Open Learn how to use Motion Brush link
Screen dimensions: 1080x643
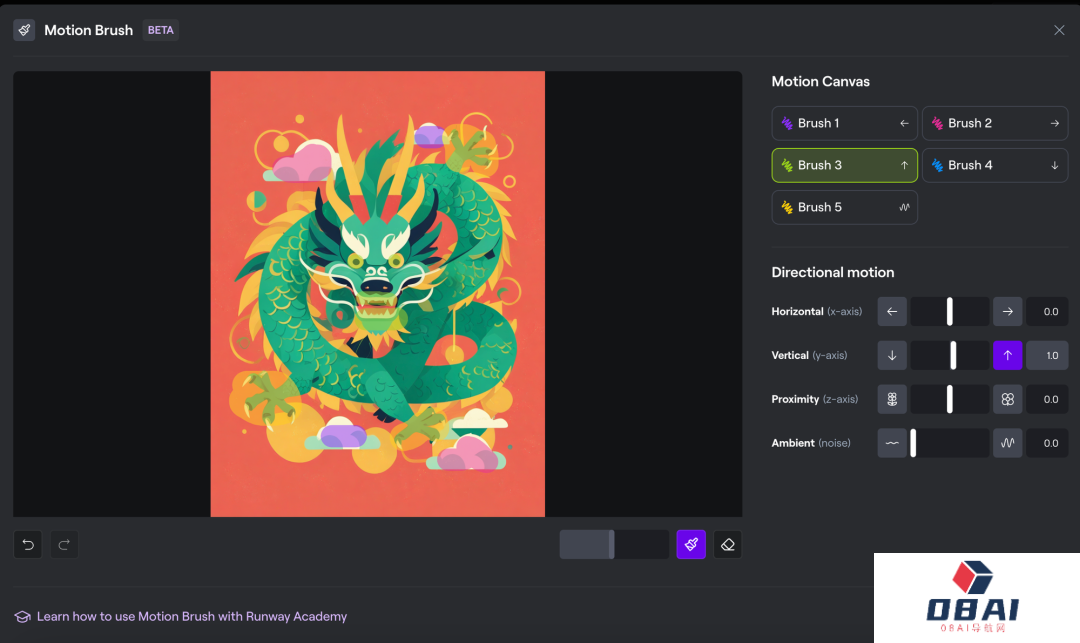[191, 617]
